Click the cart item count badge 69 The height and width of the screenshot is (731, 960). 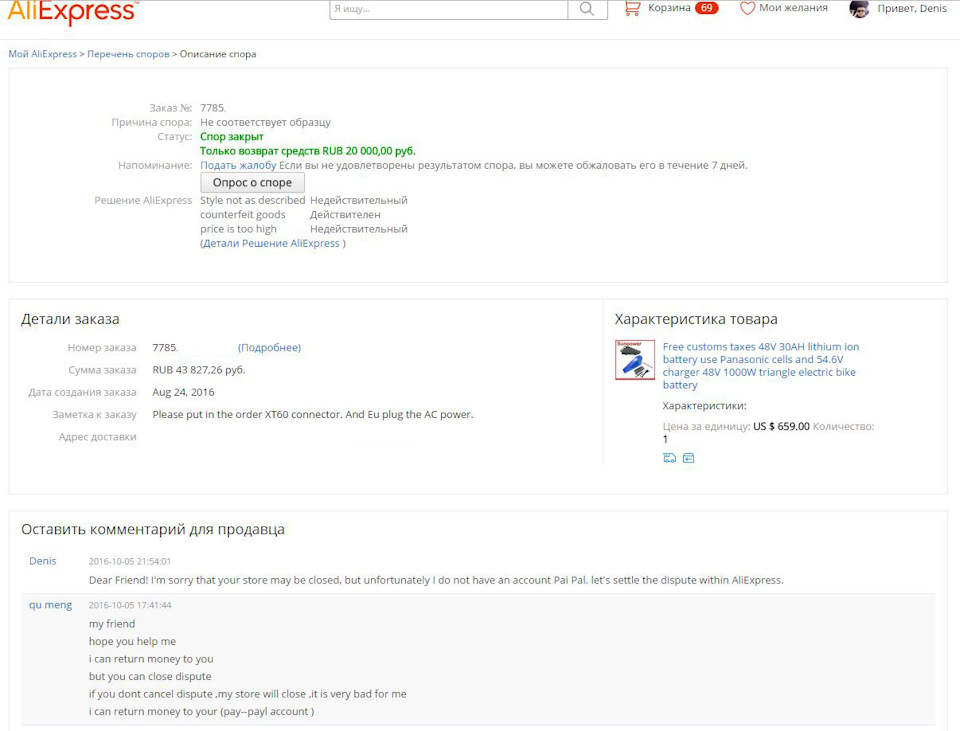coord(707,8)
